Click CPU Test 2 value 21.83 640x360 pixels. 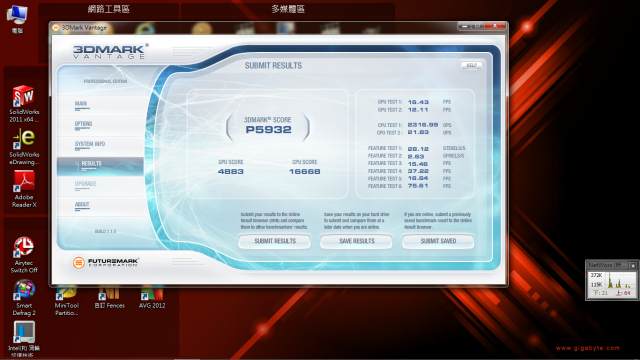tap(418, 133)
